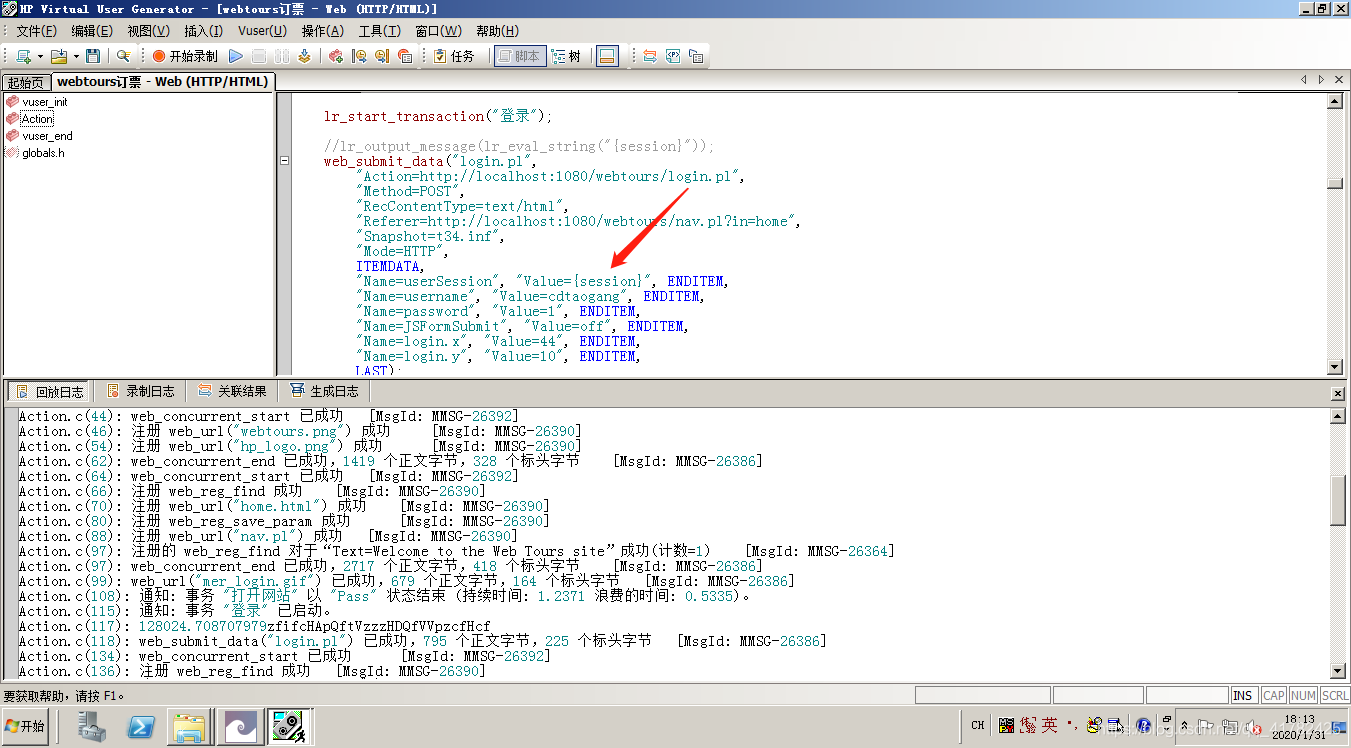Open the 文件(F) menu
The height and width of the screenshot is (748, 1351).
(x=37, y=32)
